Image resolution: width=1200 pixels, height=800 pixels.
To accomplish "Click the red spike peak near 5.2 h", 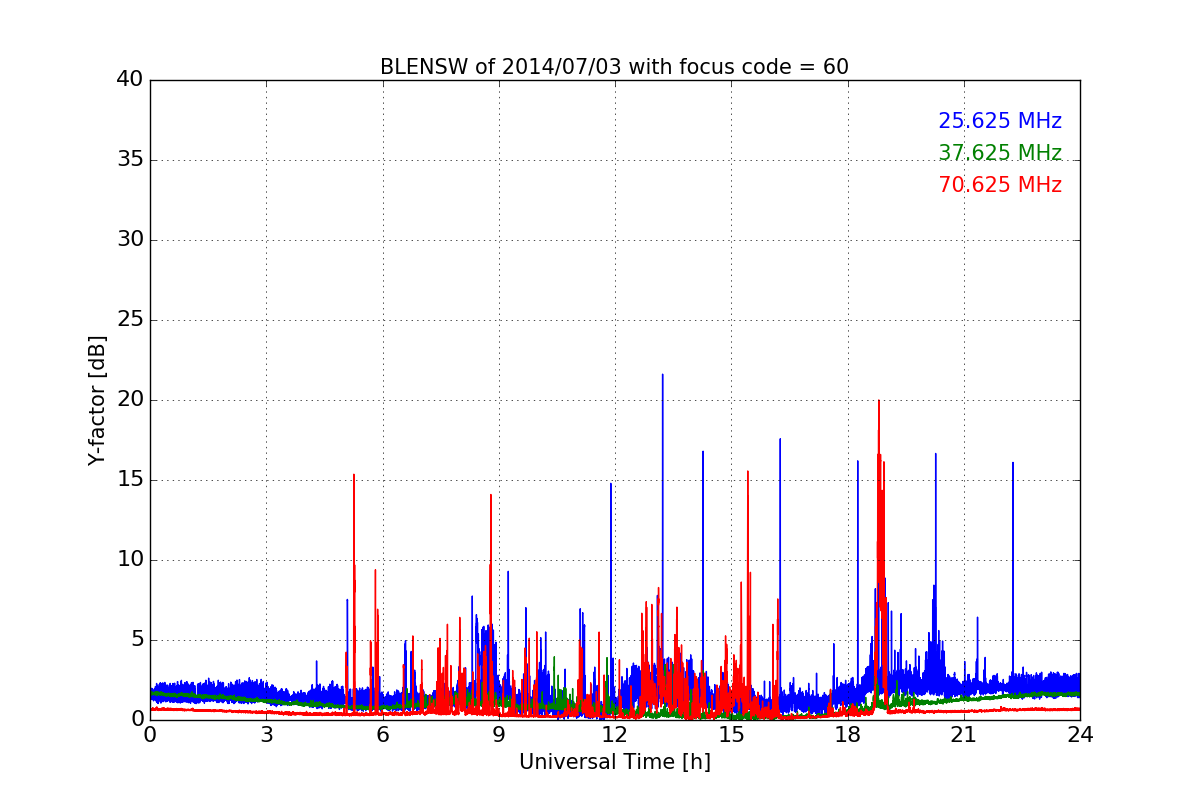I will pyautogui.click(x=353, y=476).
